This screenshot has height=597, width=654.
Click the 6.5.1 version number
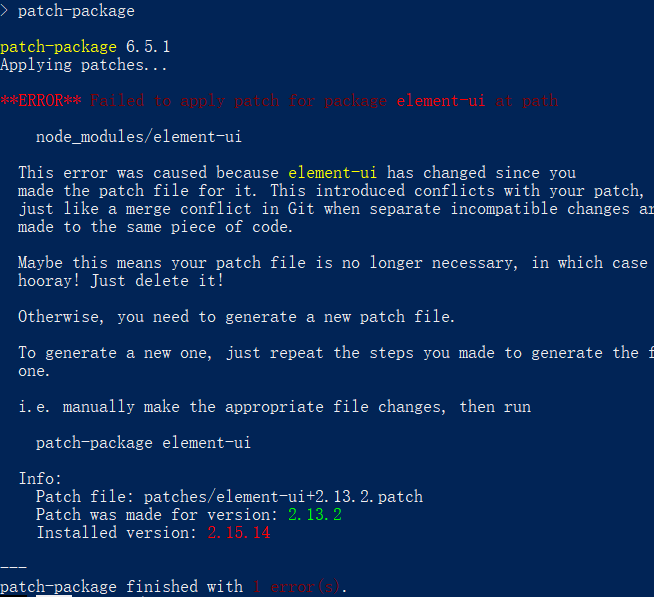(148, 46)
